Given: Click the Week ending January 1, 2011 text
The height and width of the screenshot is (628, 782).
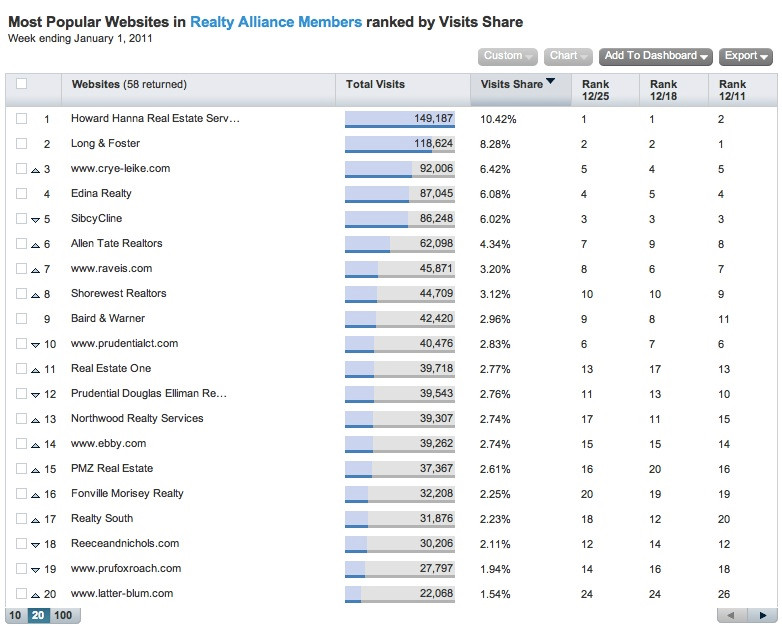Looking at the screenshot, I should [x=80, y=38].
